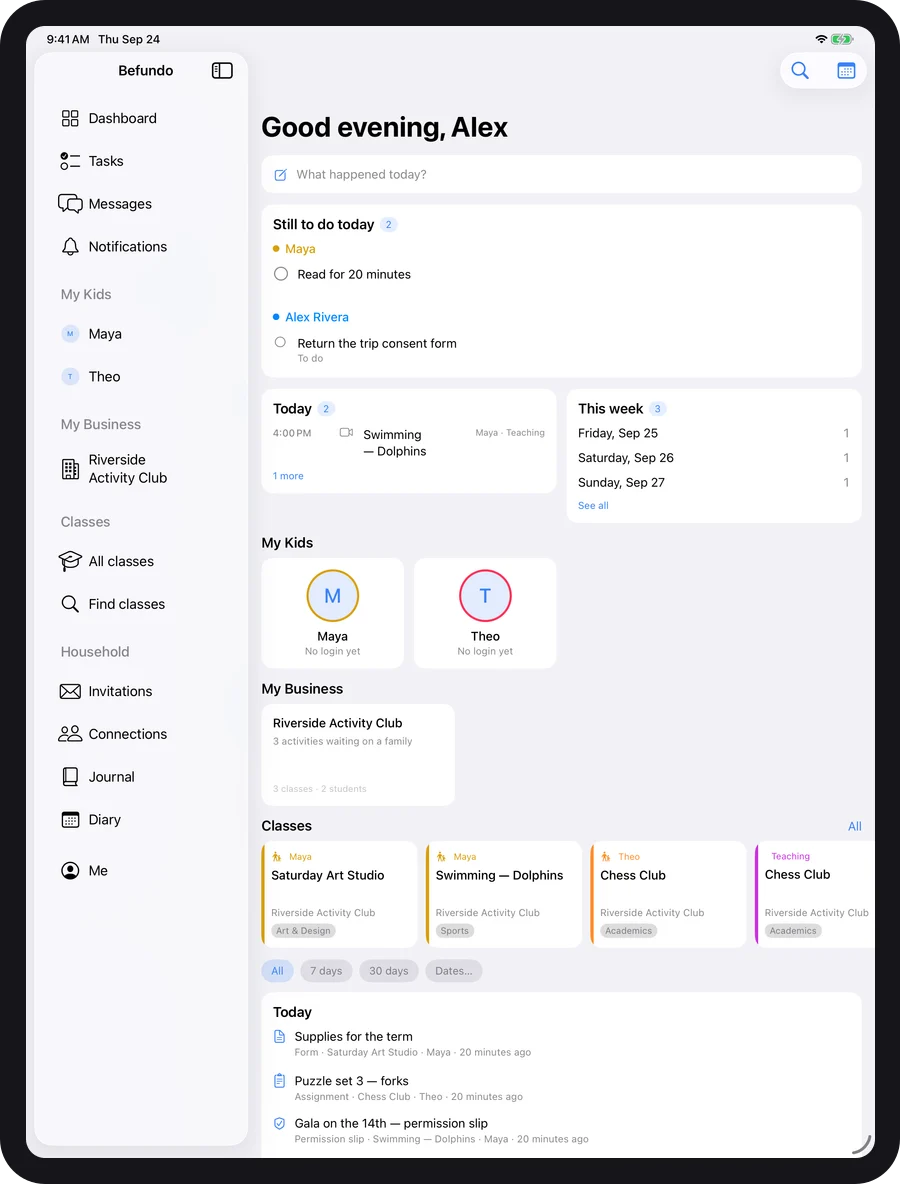Open the Maya task group label
Image resolution: width=900 pixels, height=1184 pixels.
click(301, 249)
